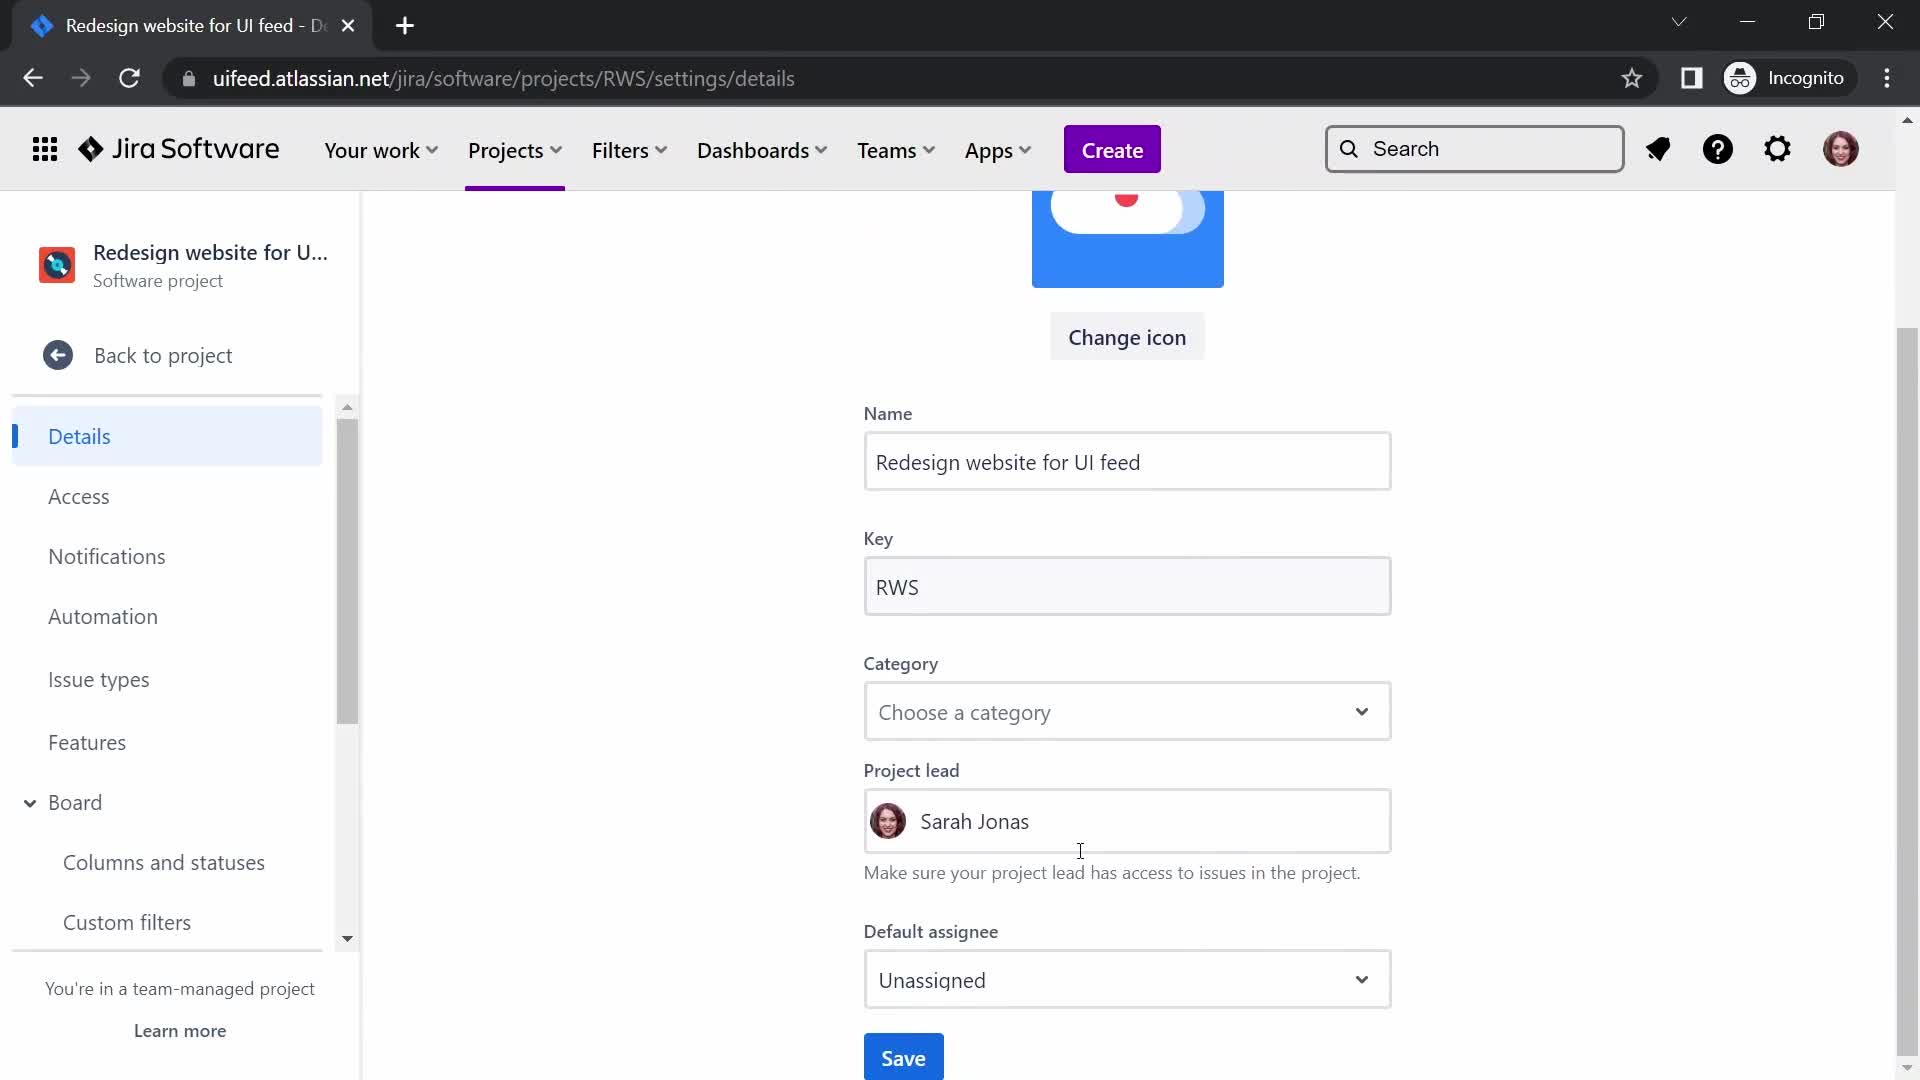Click the Project name input field

tap(1127, 462)
